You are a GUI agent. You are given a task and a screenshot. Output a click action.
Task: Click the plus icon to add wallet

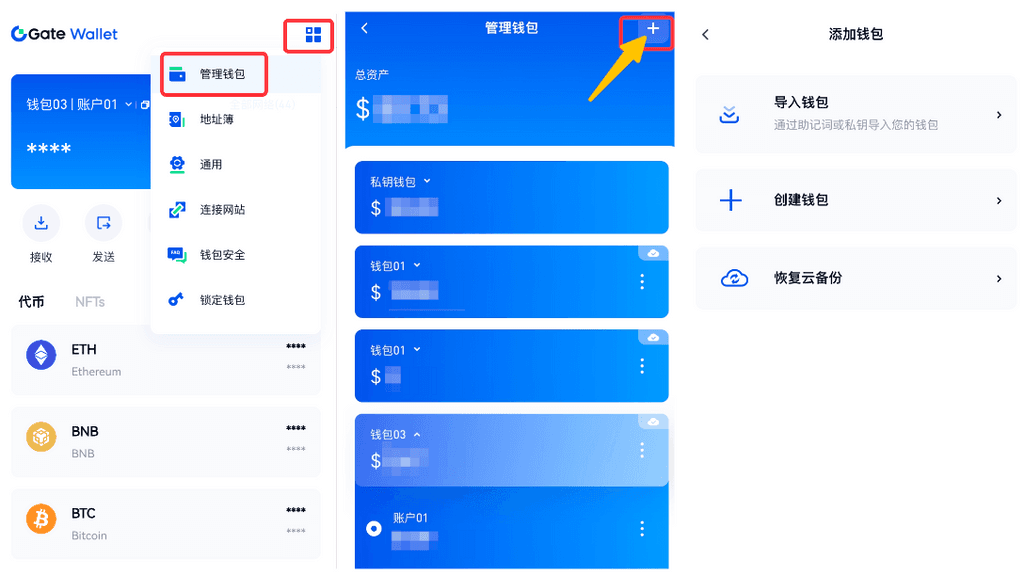coord(652,28)
